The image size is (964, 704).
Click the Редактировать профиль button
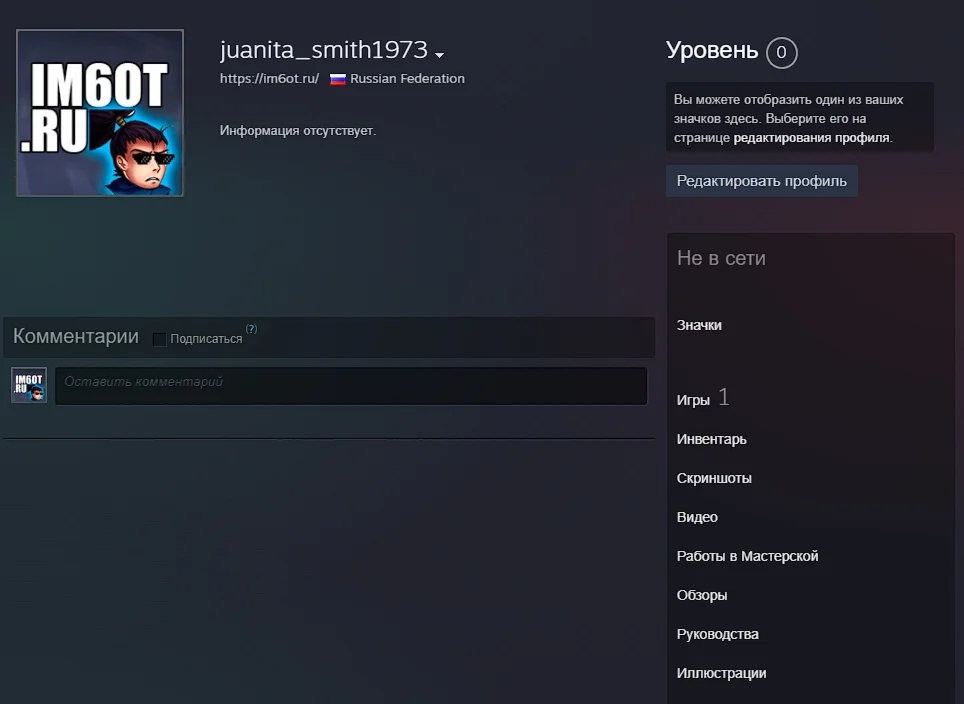762,181
